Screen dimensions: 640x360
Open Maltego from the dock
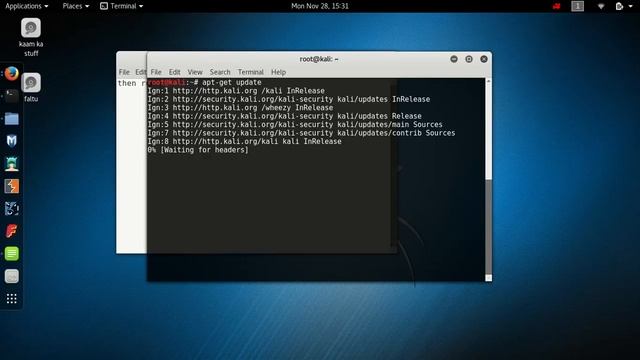(x=11, y=209)
